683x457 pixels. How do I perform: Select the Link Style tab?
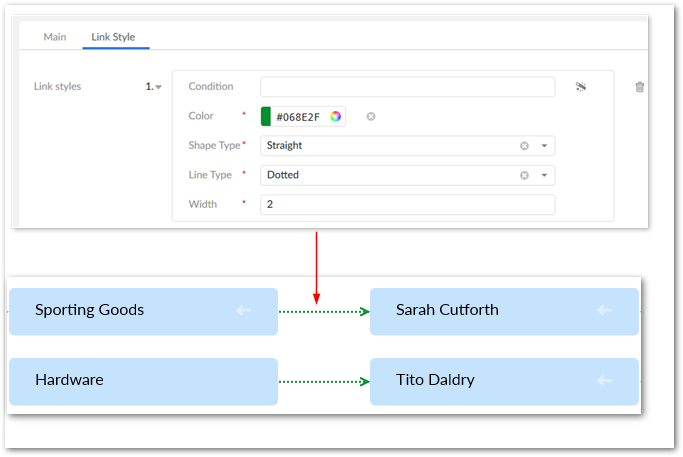click(113, 37)
